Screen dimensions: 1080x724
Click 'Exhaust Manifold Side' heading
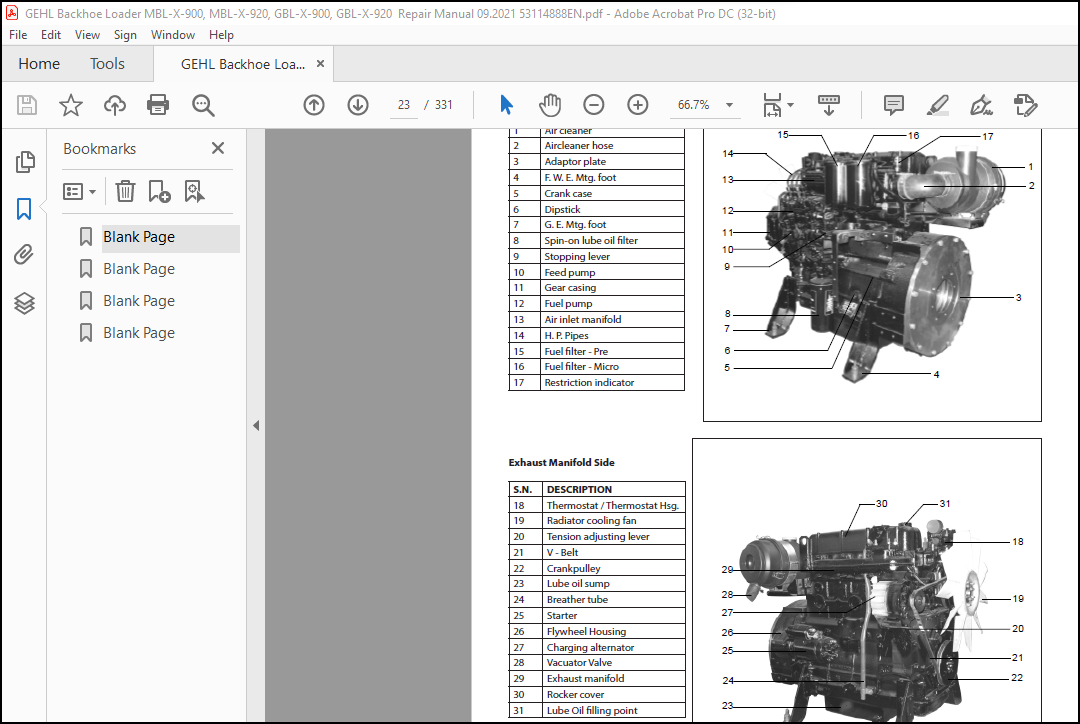(x=561, y=462)
